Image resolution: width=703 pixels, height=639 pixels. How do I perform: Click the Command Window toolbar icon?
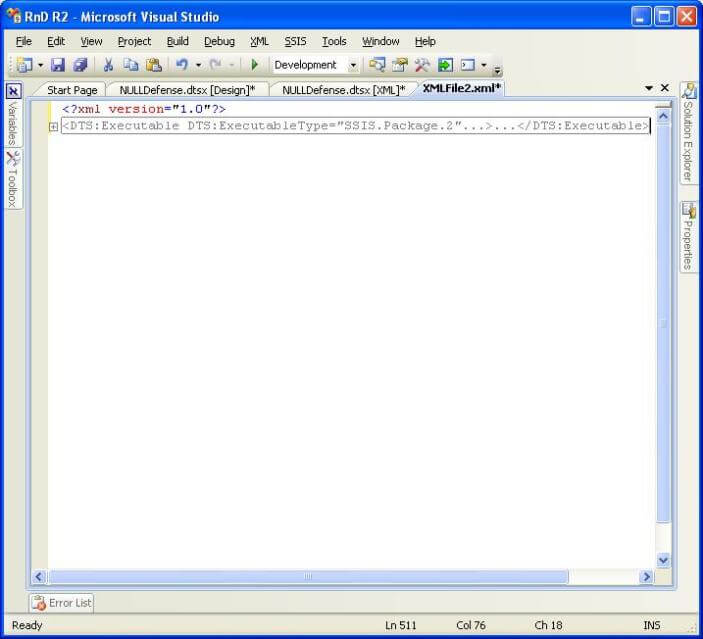[468, 65]
